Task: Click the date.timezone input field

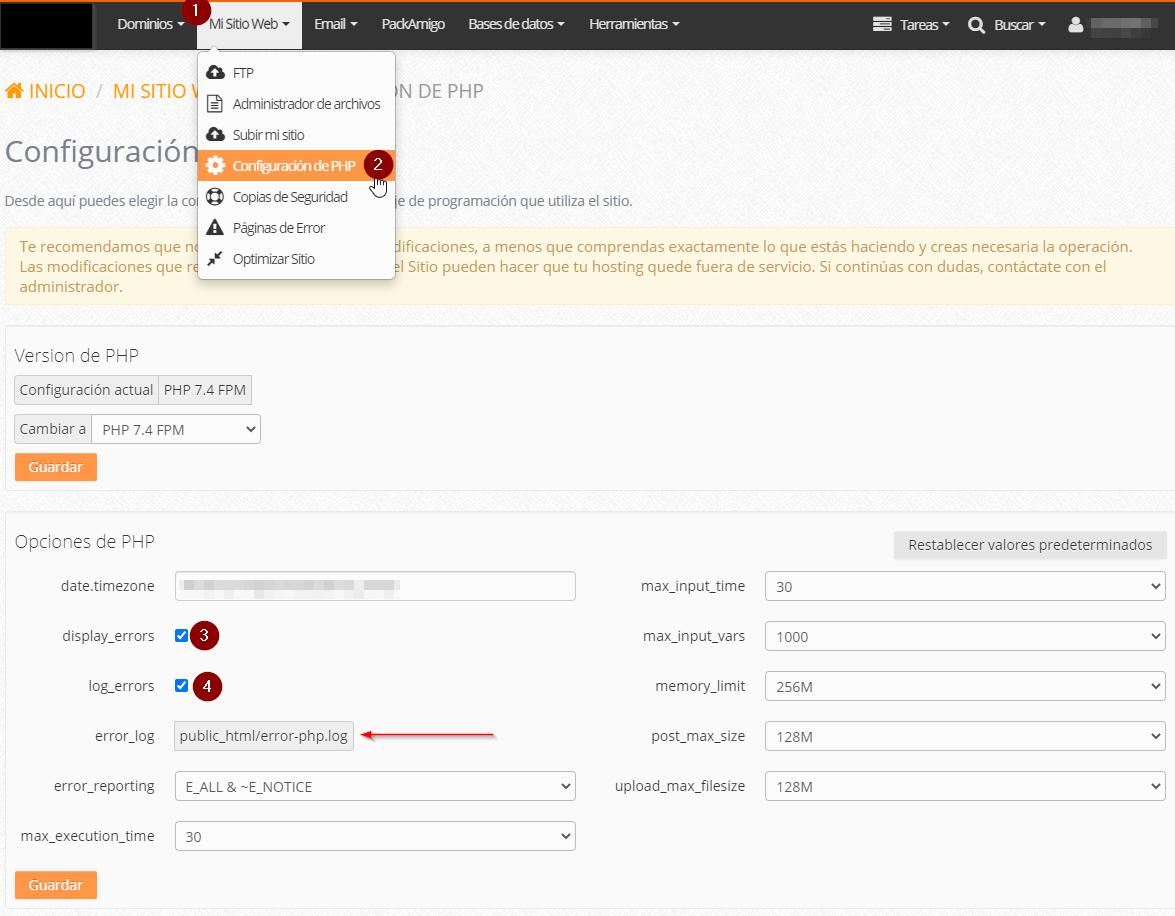Action: 374,586
